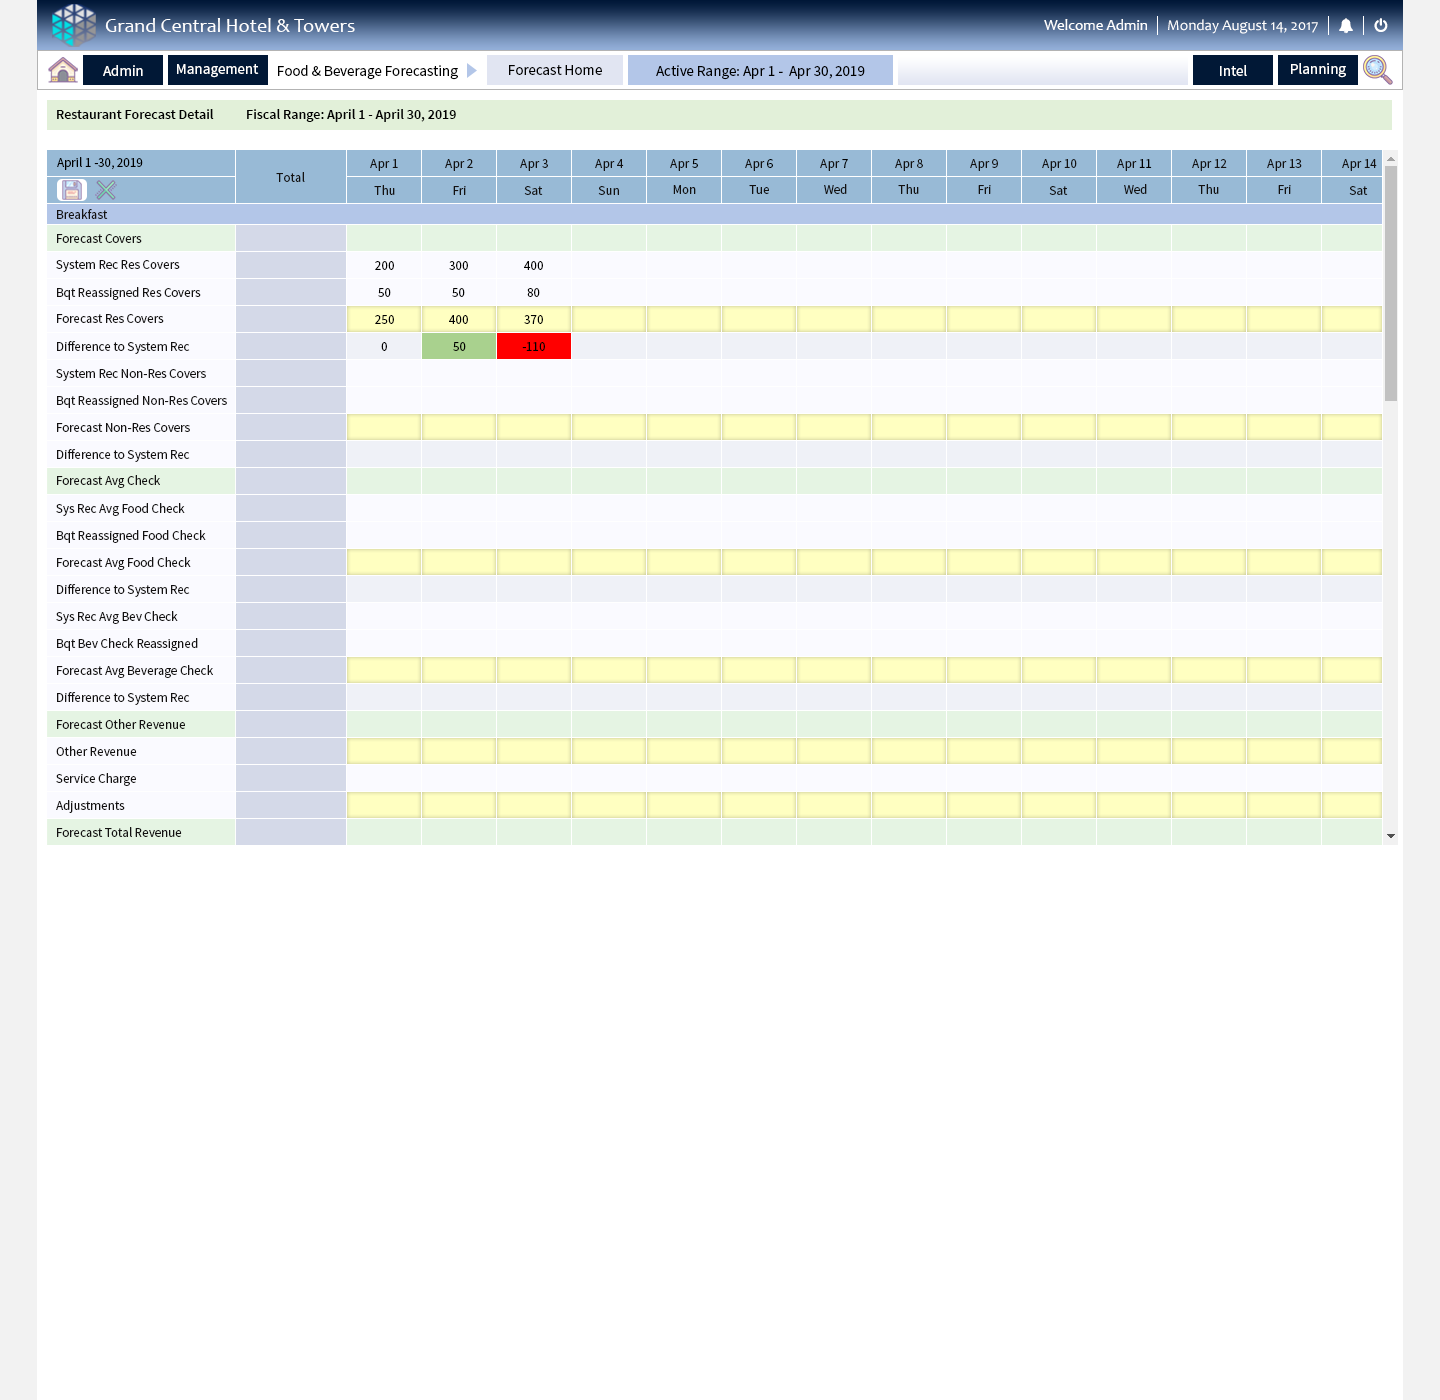Select the red -110 difference cell
The width and height of the screenshot is (1440, 1400).
point(534,347)
